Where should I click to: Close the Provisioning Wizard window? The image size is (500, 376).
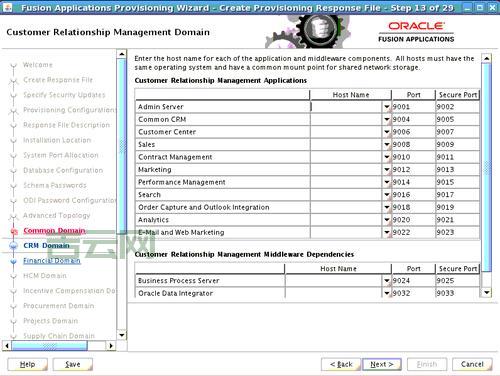click(x=492, y=7)
